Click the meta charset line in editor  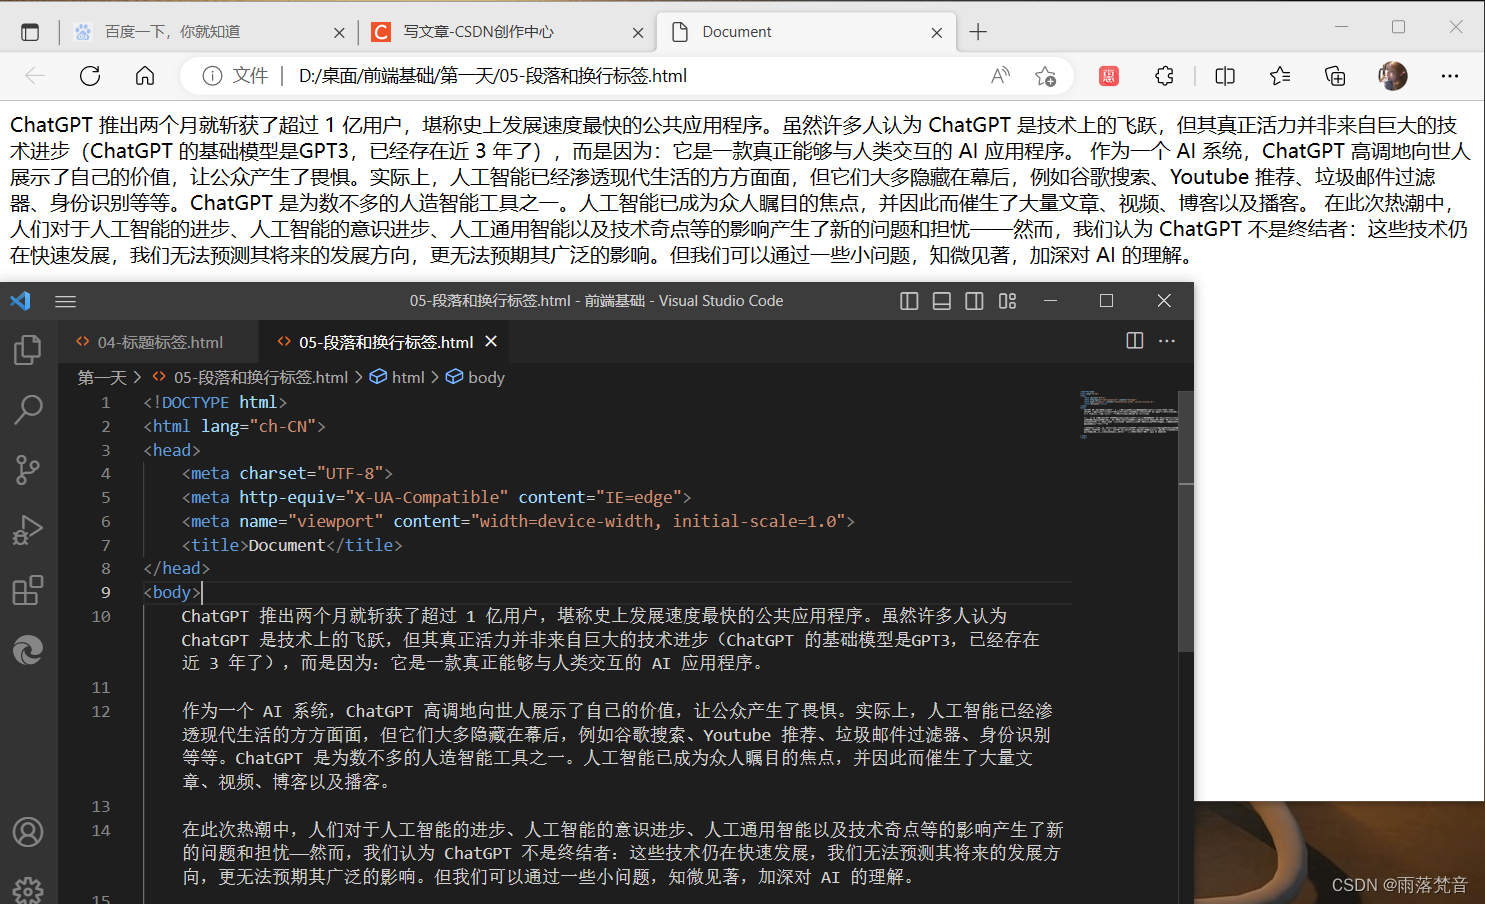(287, 473)
